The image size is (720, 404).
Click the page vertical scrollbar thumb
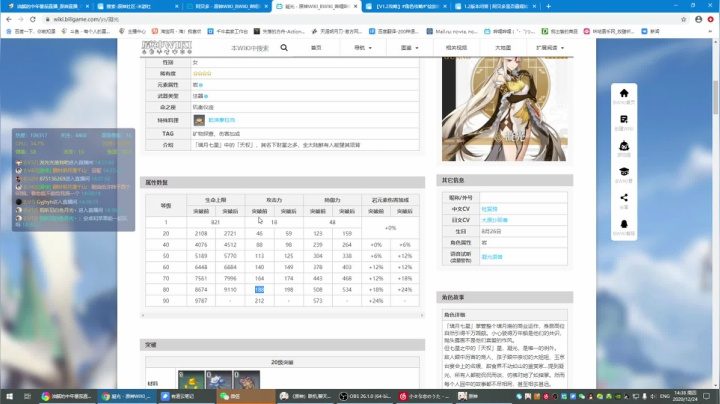pos(715,96)
